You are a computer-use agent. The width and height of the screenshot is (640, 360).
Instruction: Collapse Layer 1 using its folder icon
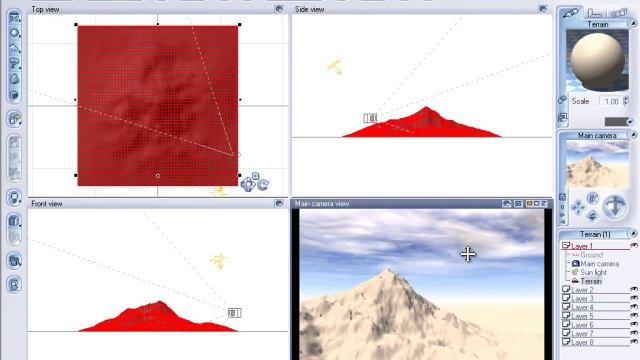(x=566, y=246)
